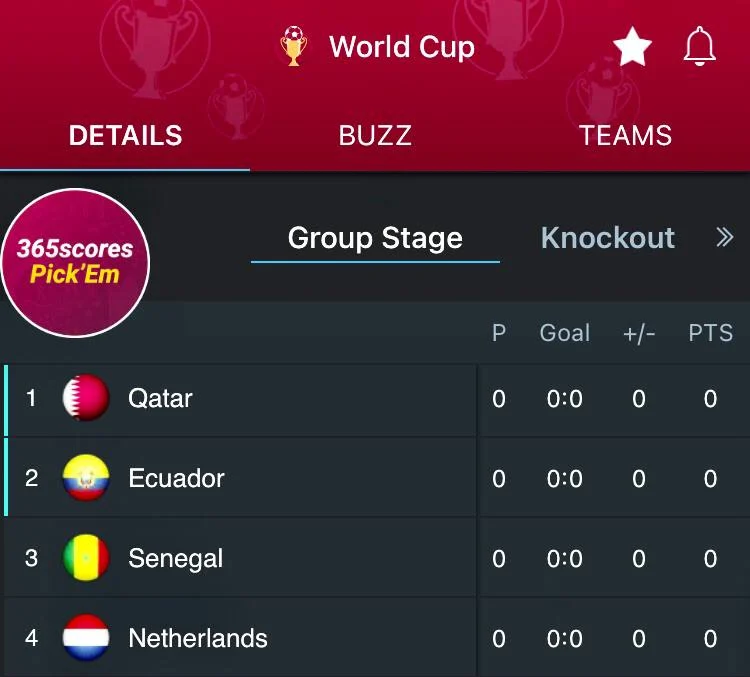Tap the Netherlands flag icon
The height and width of the screenshot is (677, 750).
(x=86, y=638)
